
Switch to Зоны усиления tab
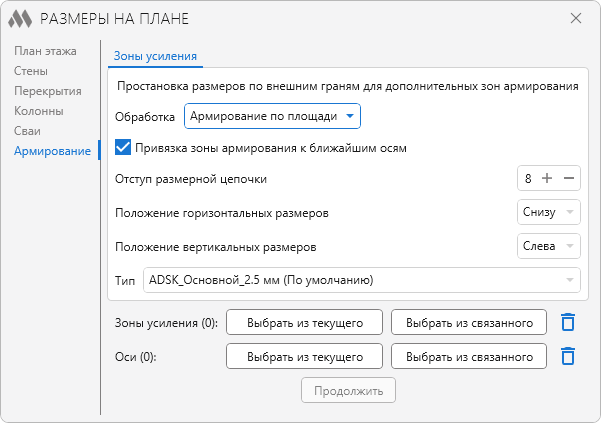(155, 56)
